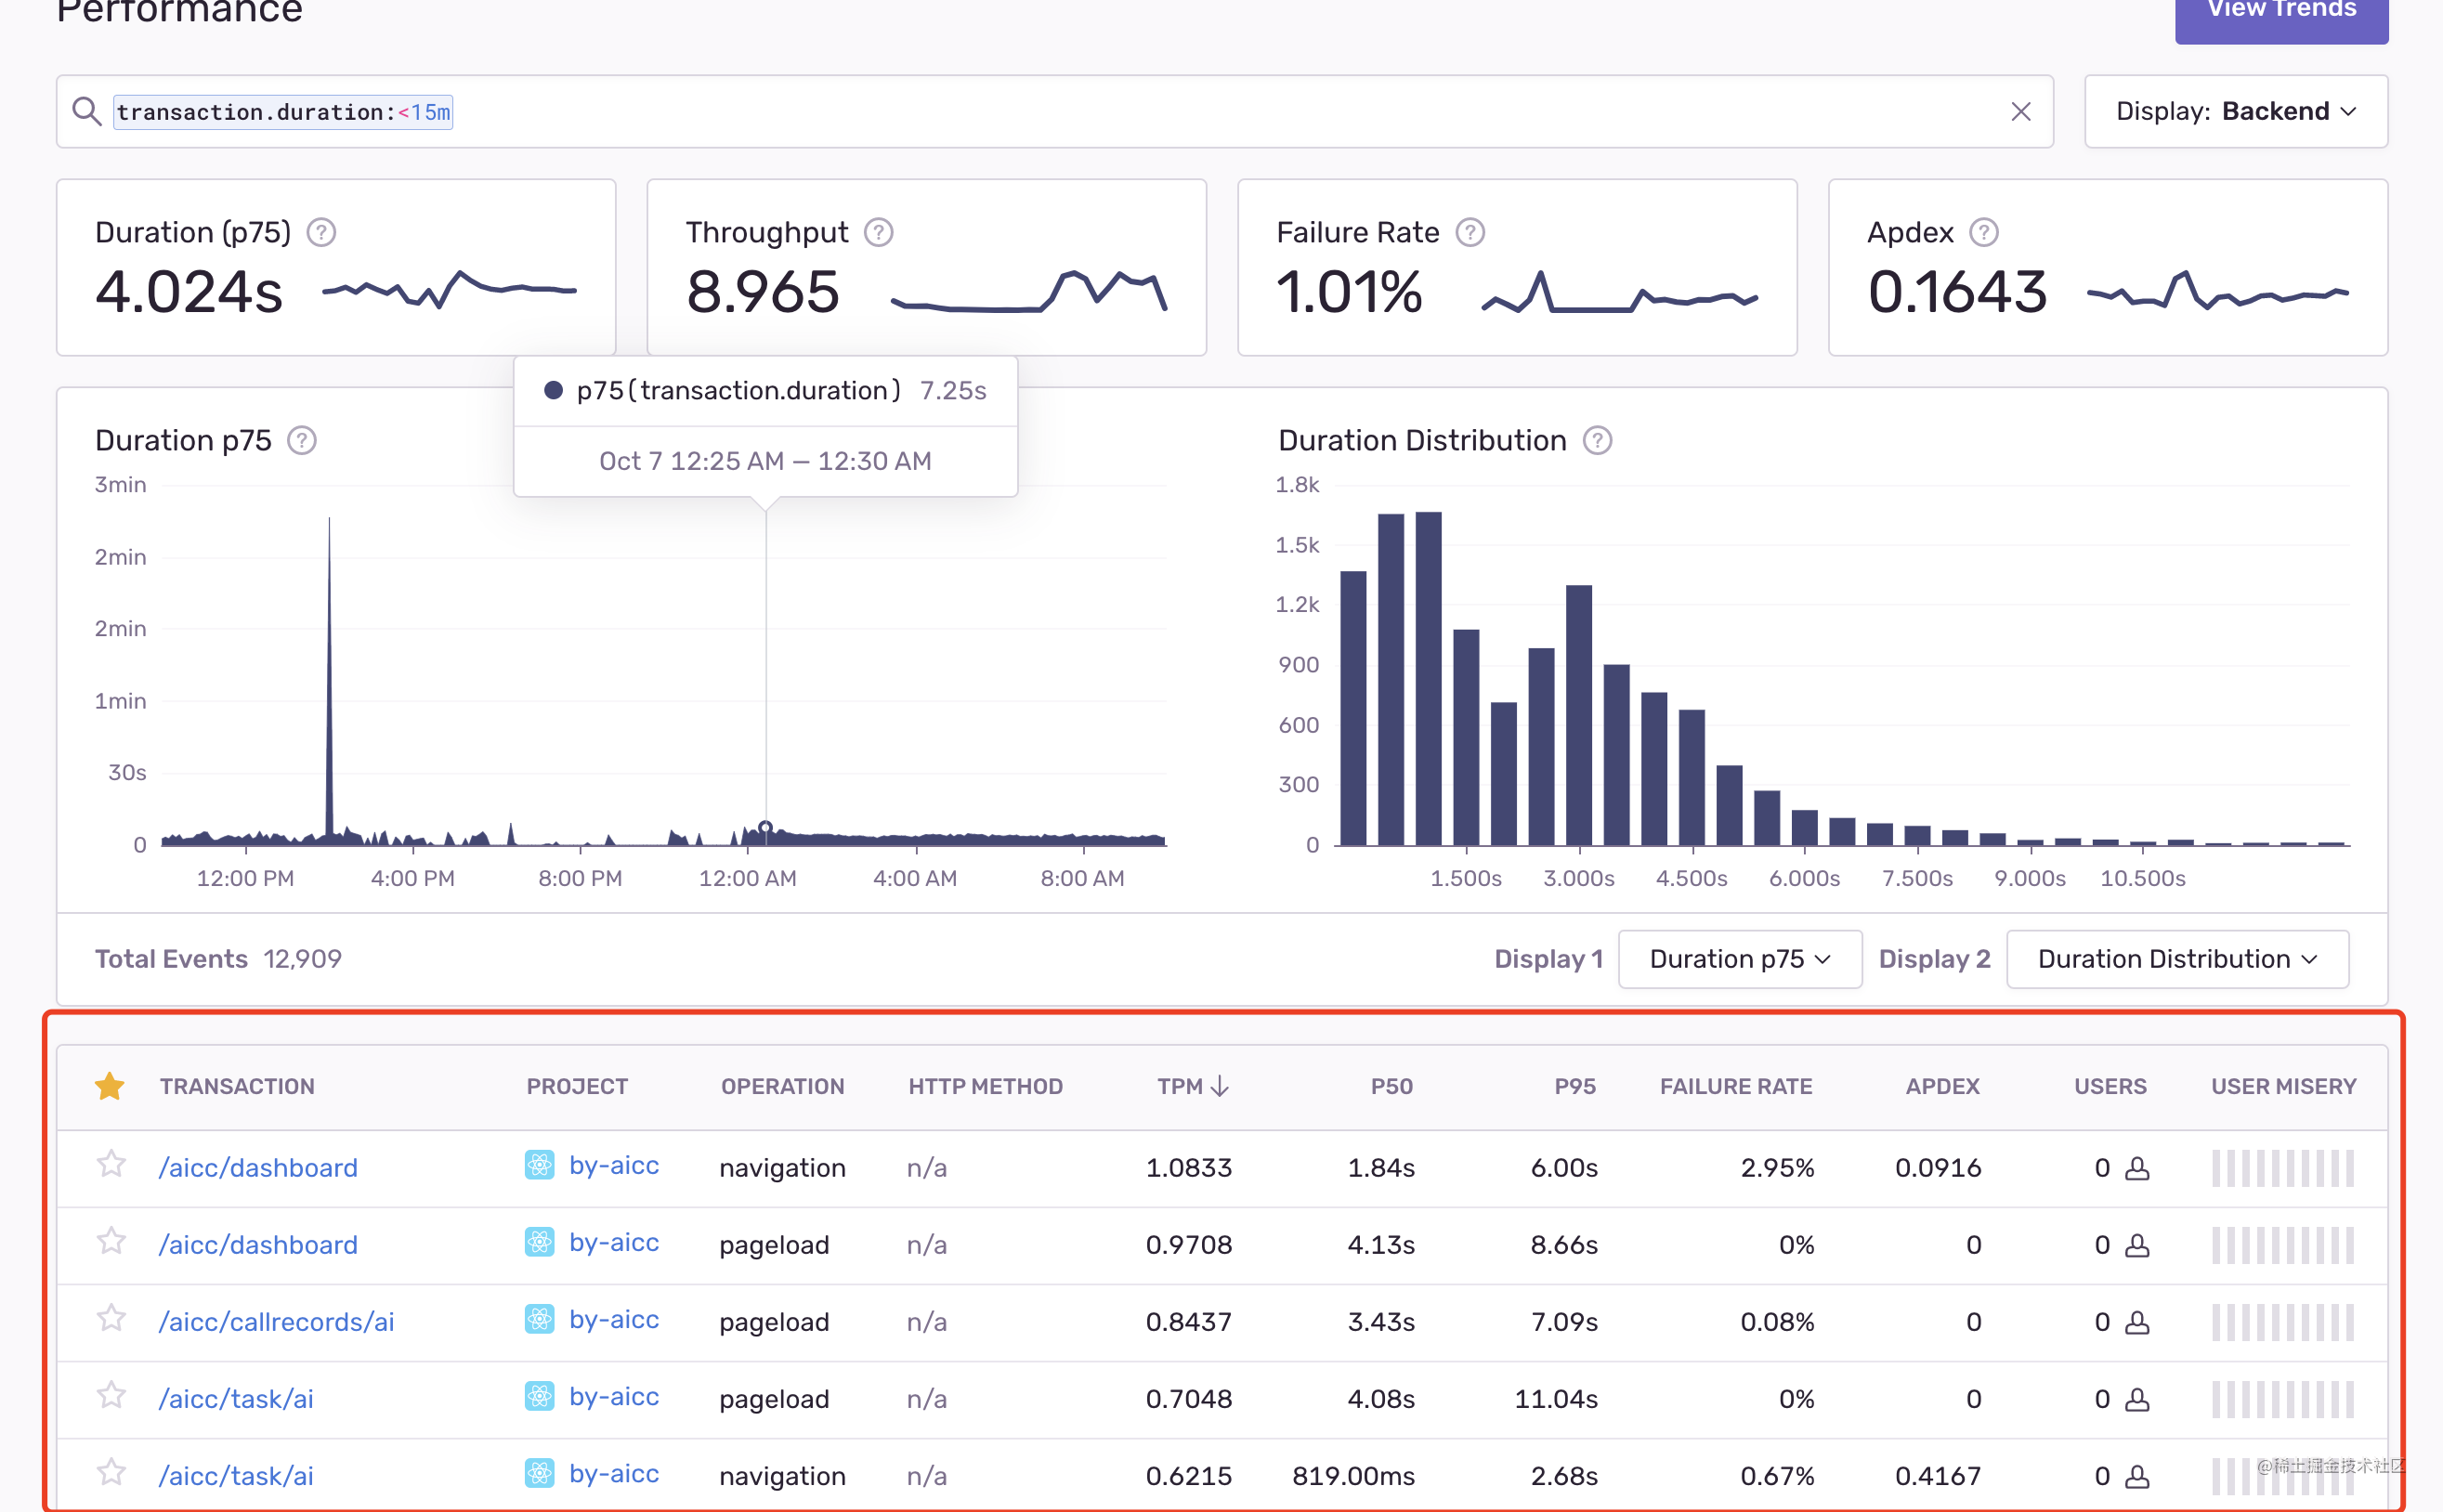The image size is (2443, 1512).
Task: Click TRANSACTION column header
Action: pos(237,1086)
